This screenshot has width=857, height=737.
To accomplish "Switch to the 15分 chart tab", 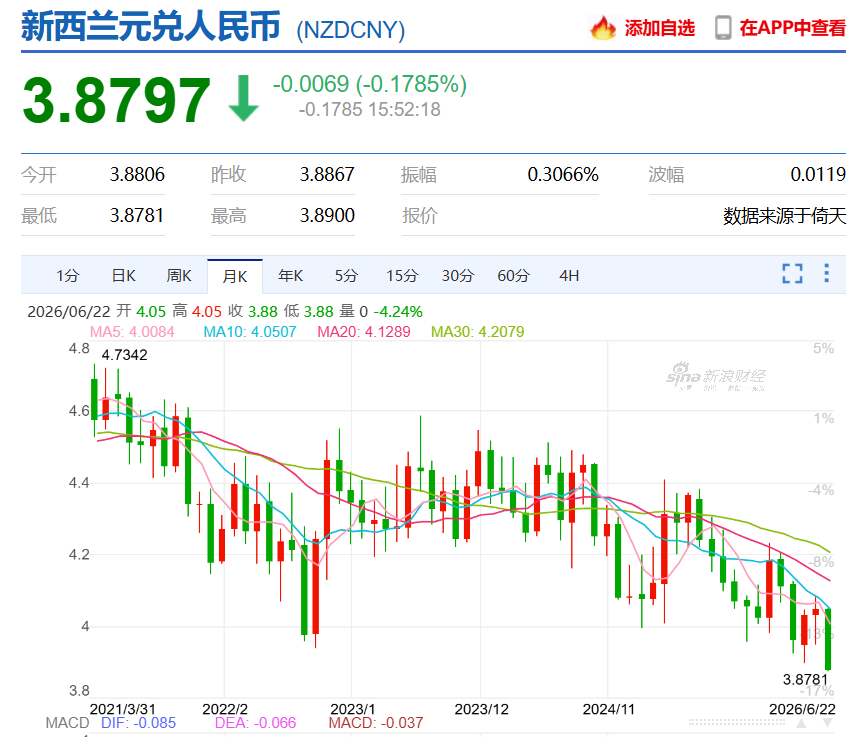I will (402, 276).
